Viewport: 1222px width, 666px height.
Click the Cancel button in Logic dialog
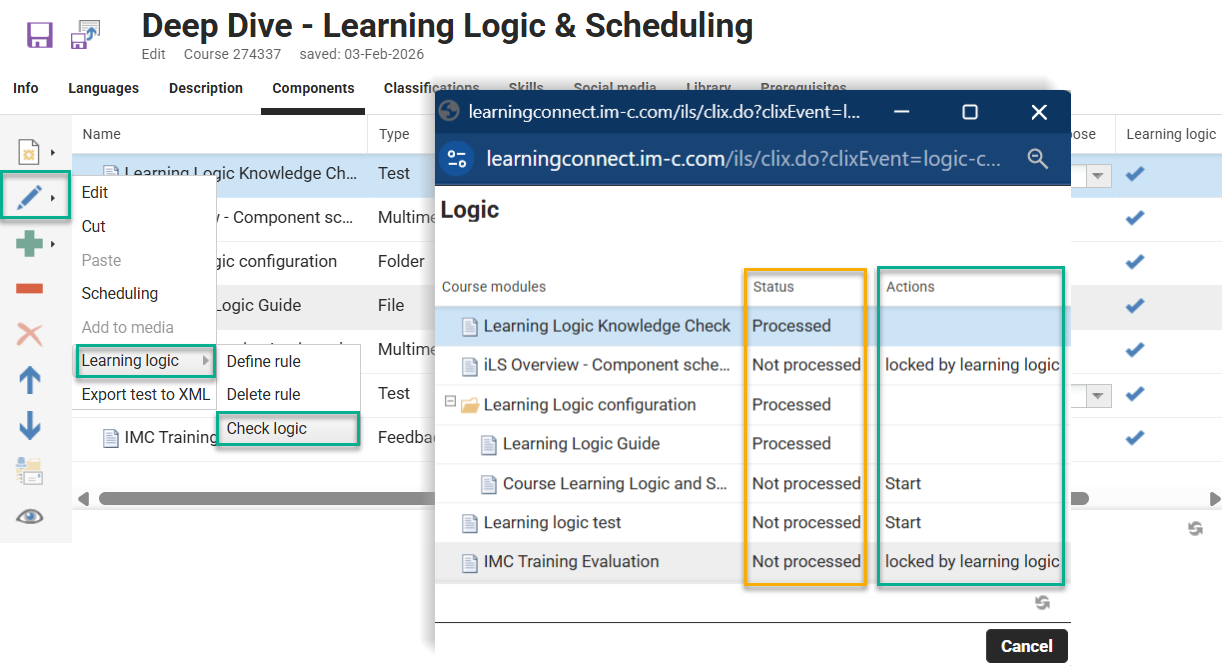1026,645
